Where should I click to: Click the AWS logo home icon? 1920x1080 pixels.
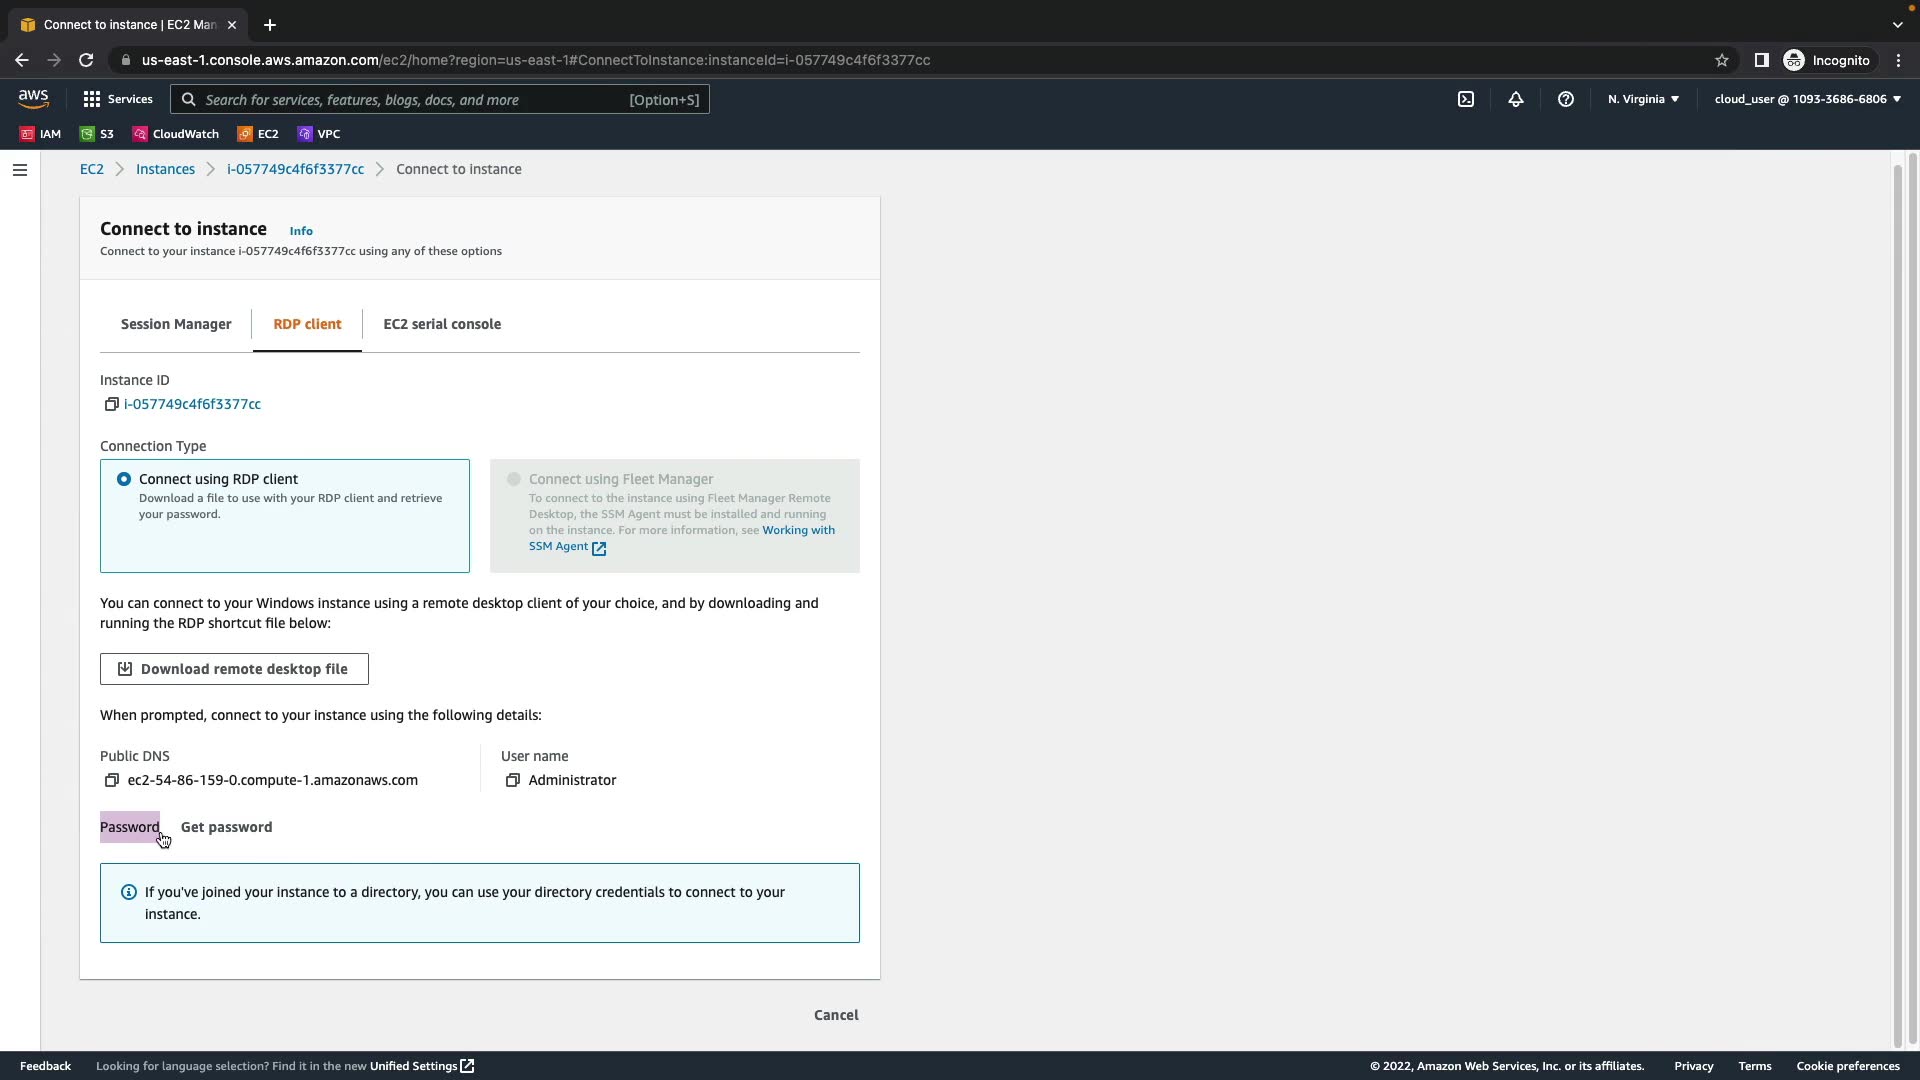click(x=33, y=98)
